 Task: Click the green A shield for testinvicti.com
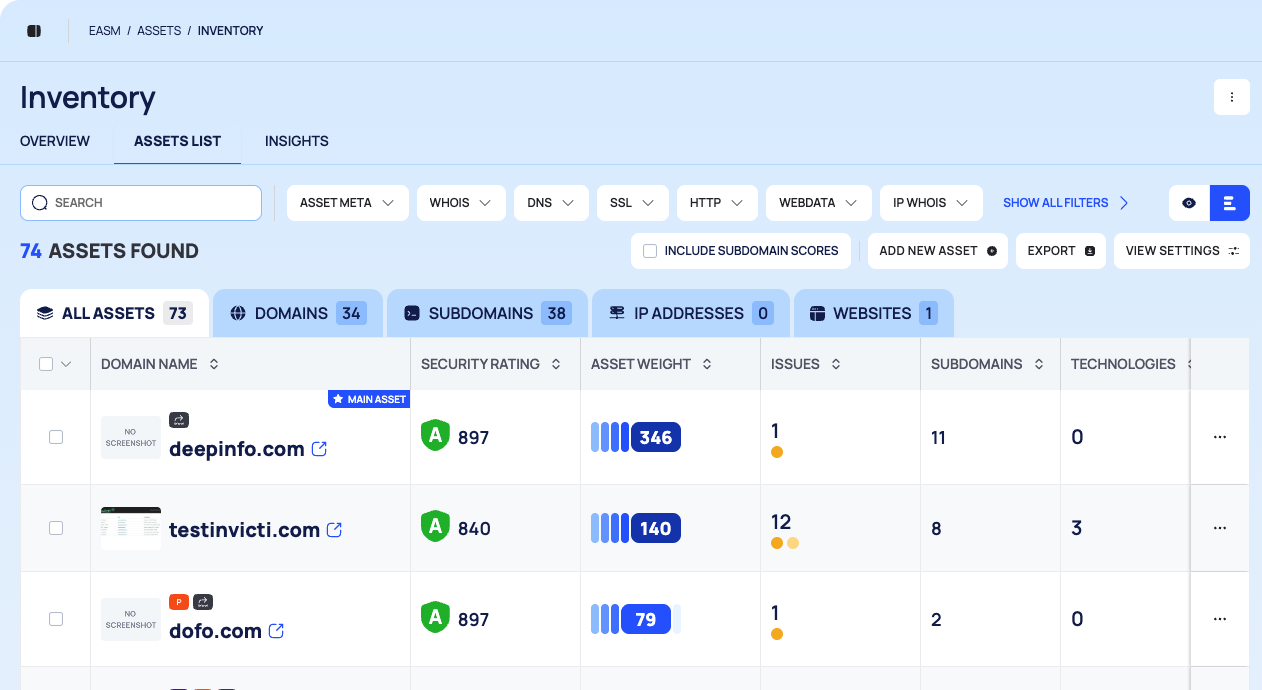click(435, 527)
